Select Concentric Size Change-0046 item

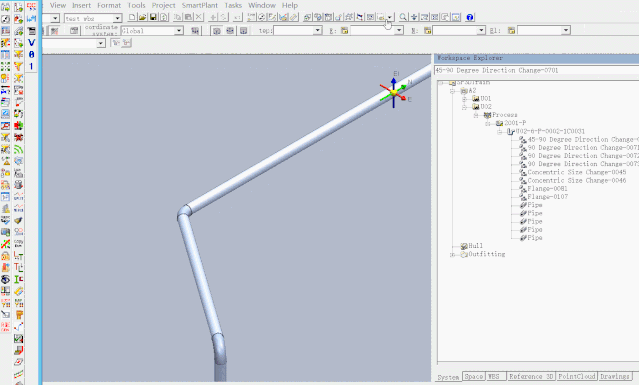pyautogui.click(x=577, y=180)
